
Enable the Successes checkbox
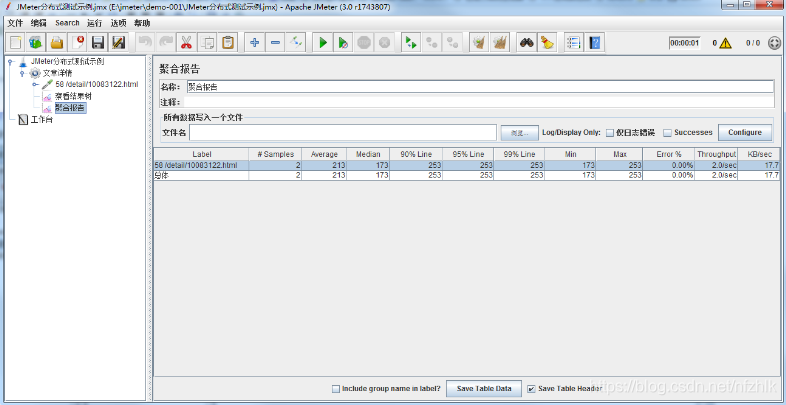[667, 133]
